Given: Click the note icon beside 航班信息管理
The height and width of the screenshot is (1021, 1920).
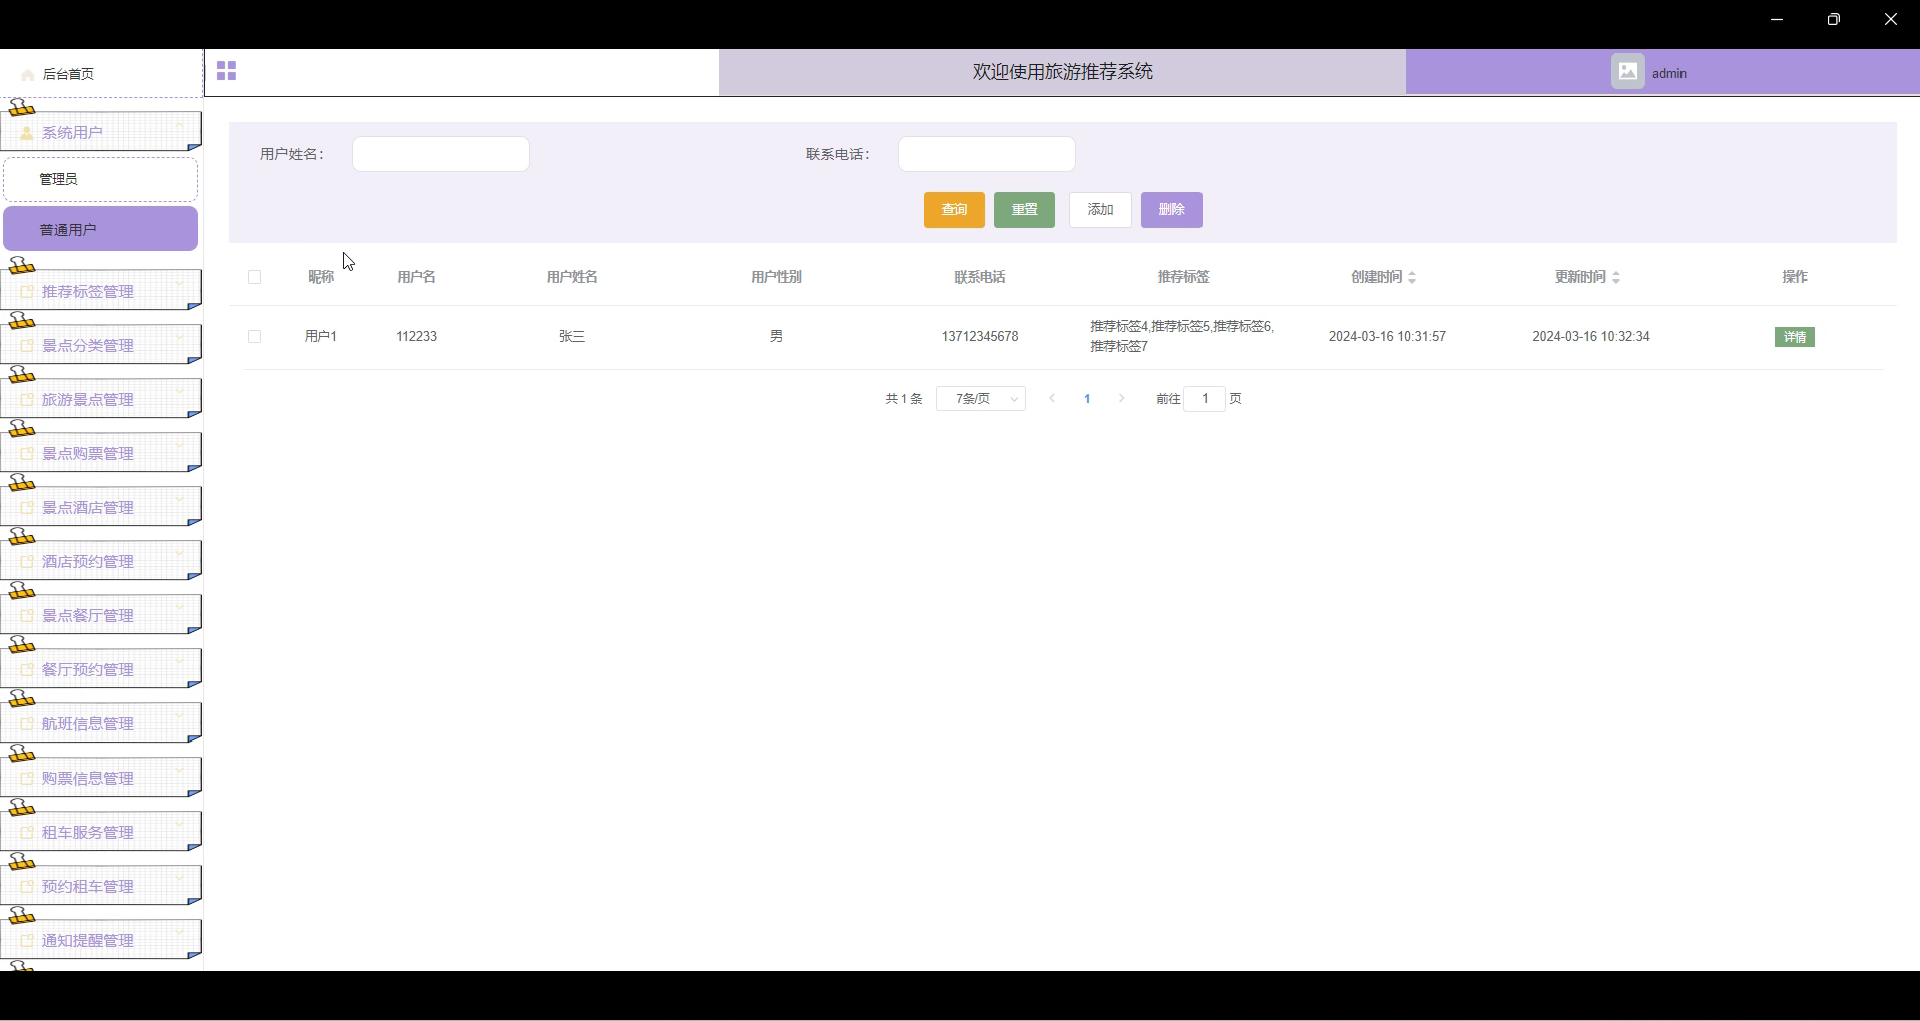Looking at the screenshot, I should coord(27,724).
